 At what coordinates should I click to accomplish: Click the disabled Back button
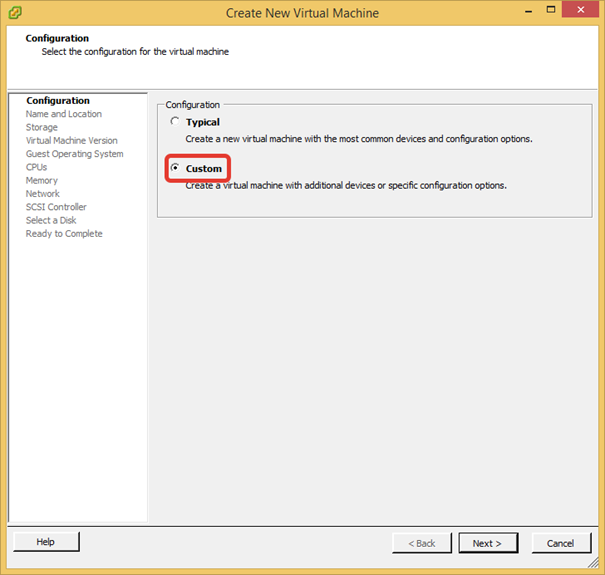(x=422, y=543)
